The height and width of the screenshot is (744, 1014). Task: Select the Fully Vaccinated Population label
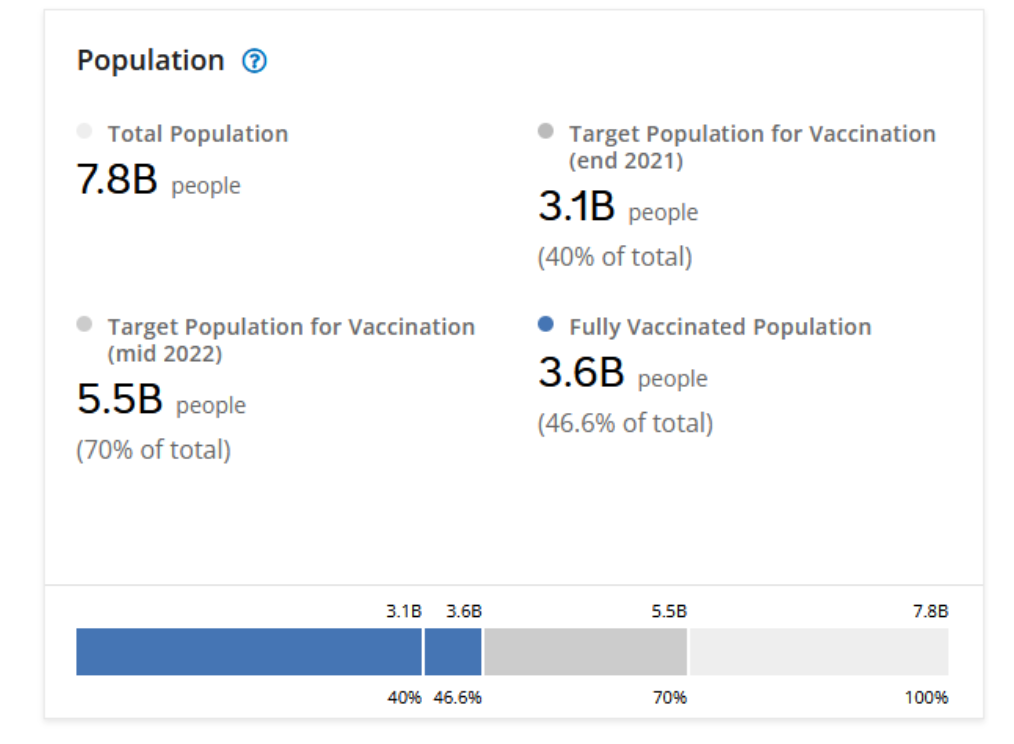pos(720,327)
